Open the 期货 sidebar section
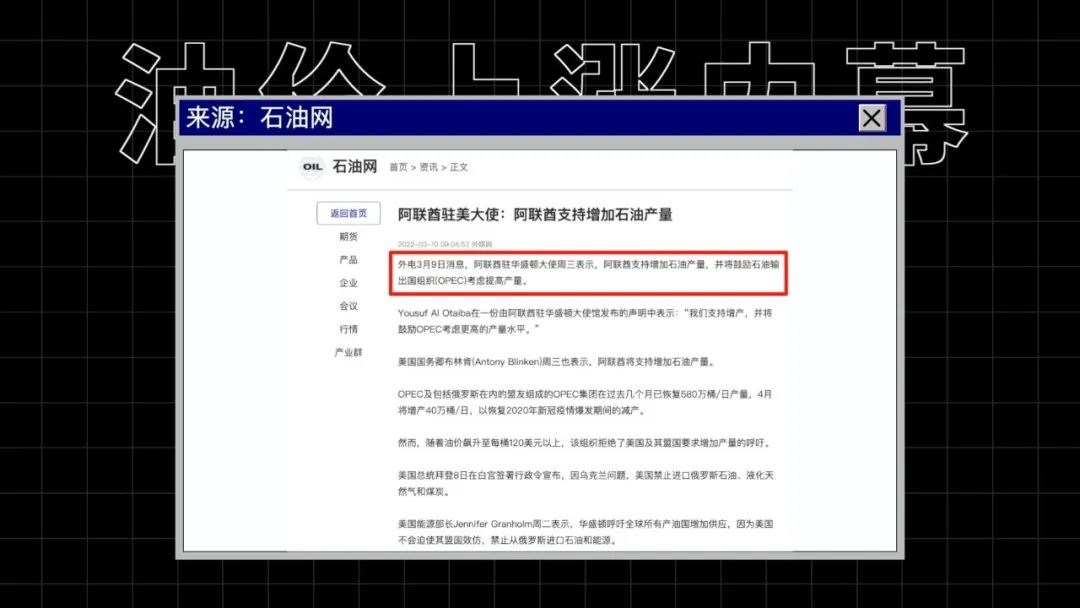The image size is (1080, 608). (x=349, y=236)
